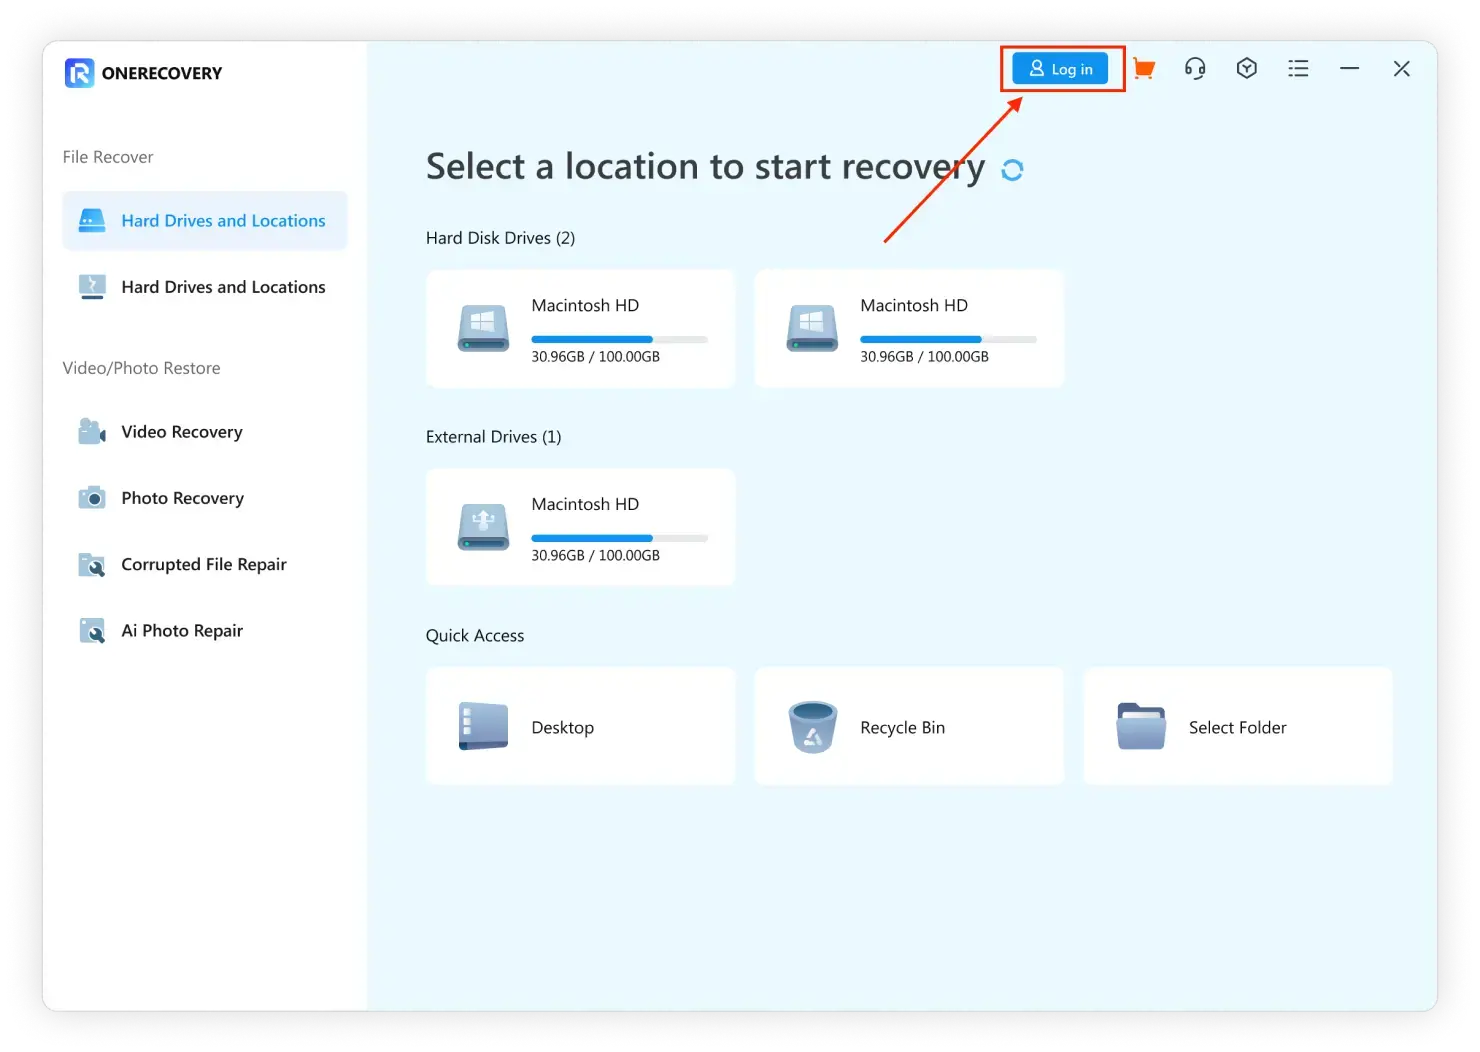
Task: Open the list menu icon in the top bar
Action: tap(1298, 69)
